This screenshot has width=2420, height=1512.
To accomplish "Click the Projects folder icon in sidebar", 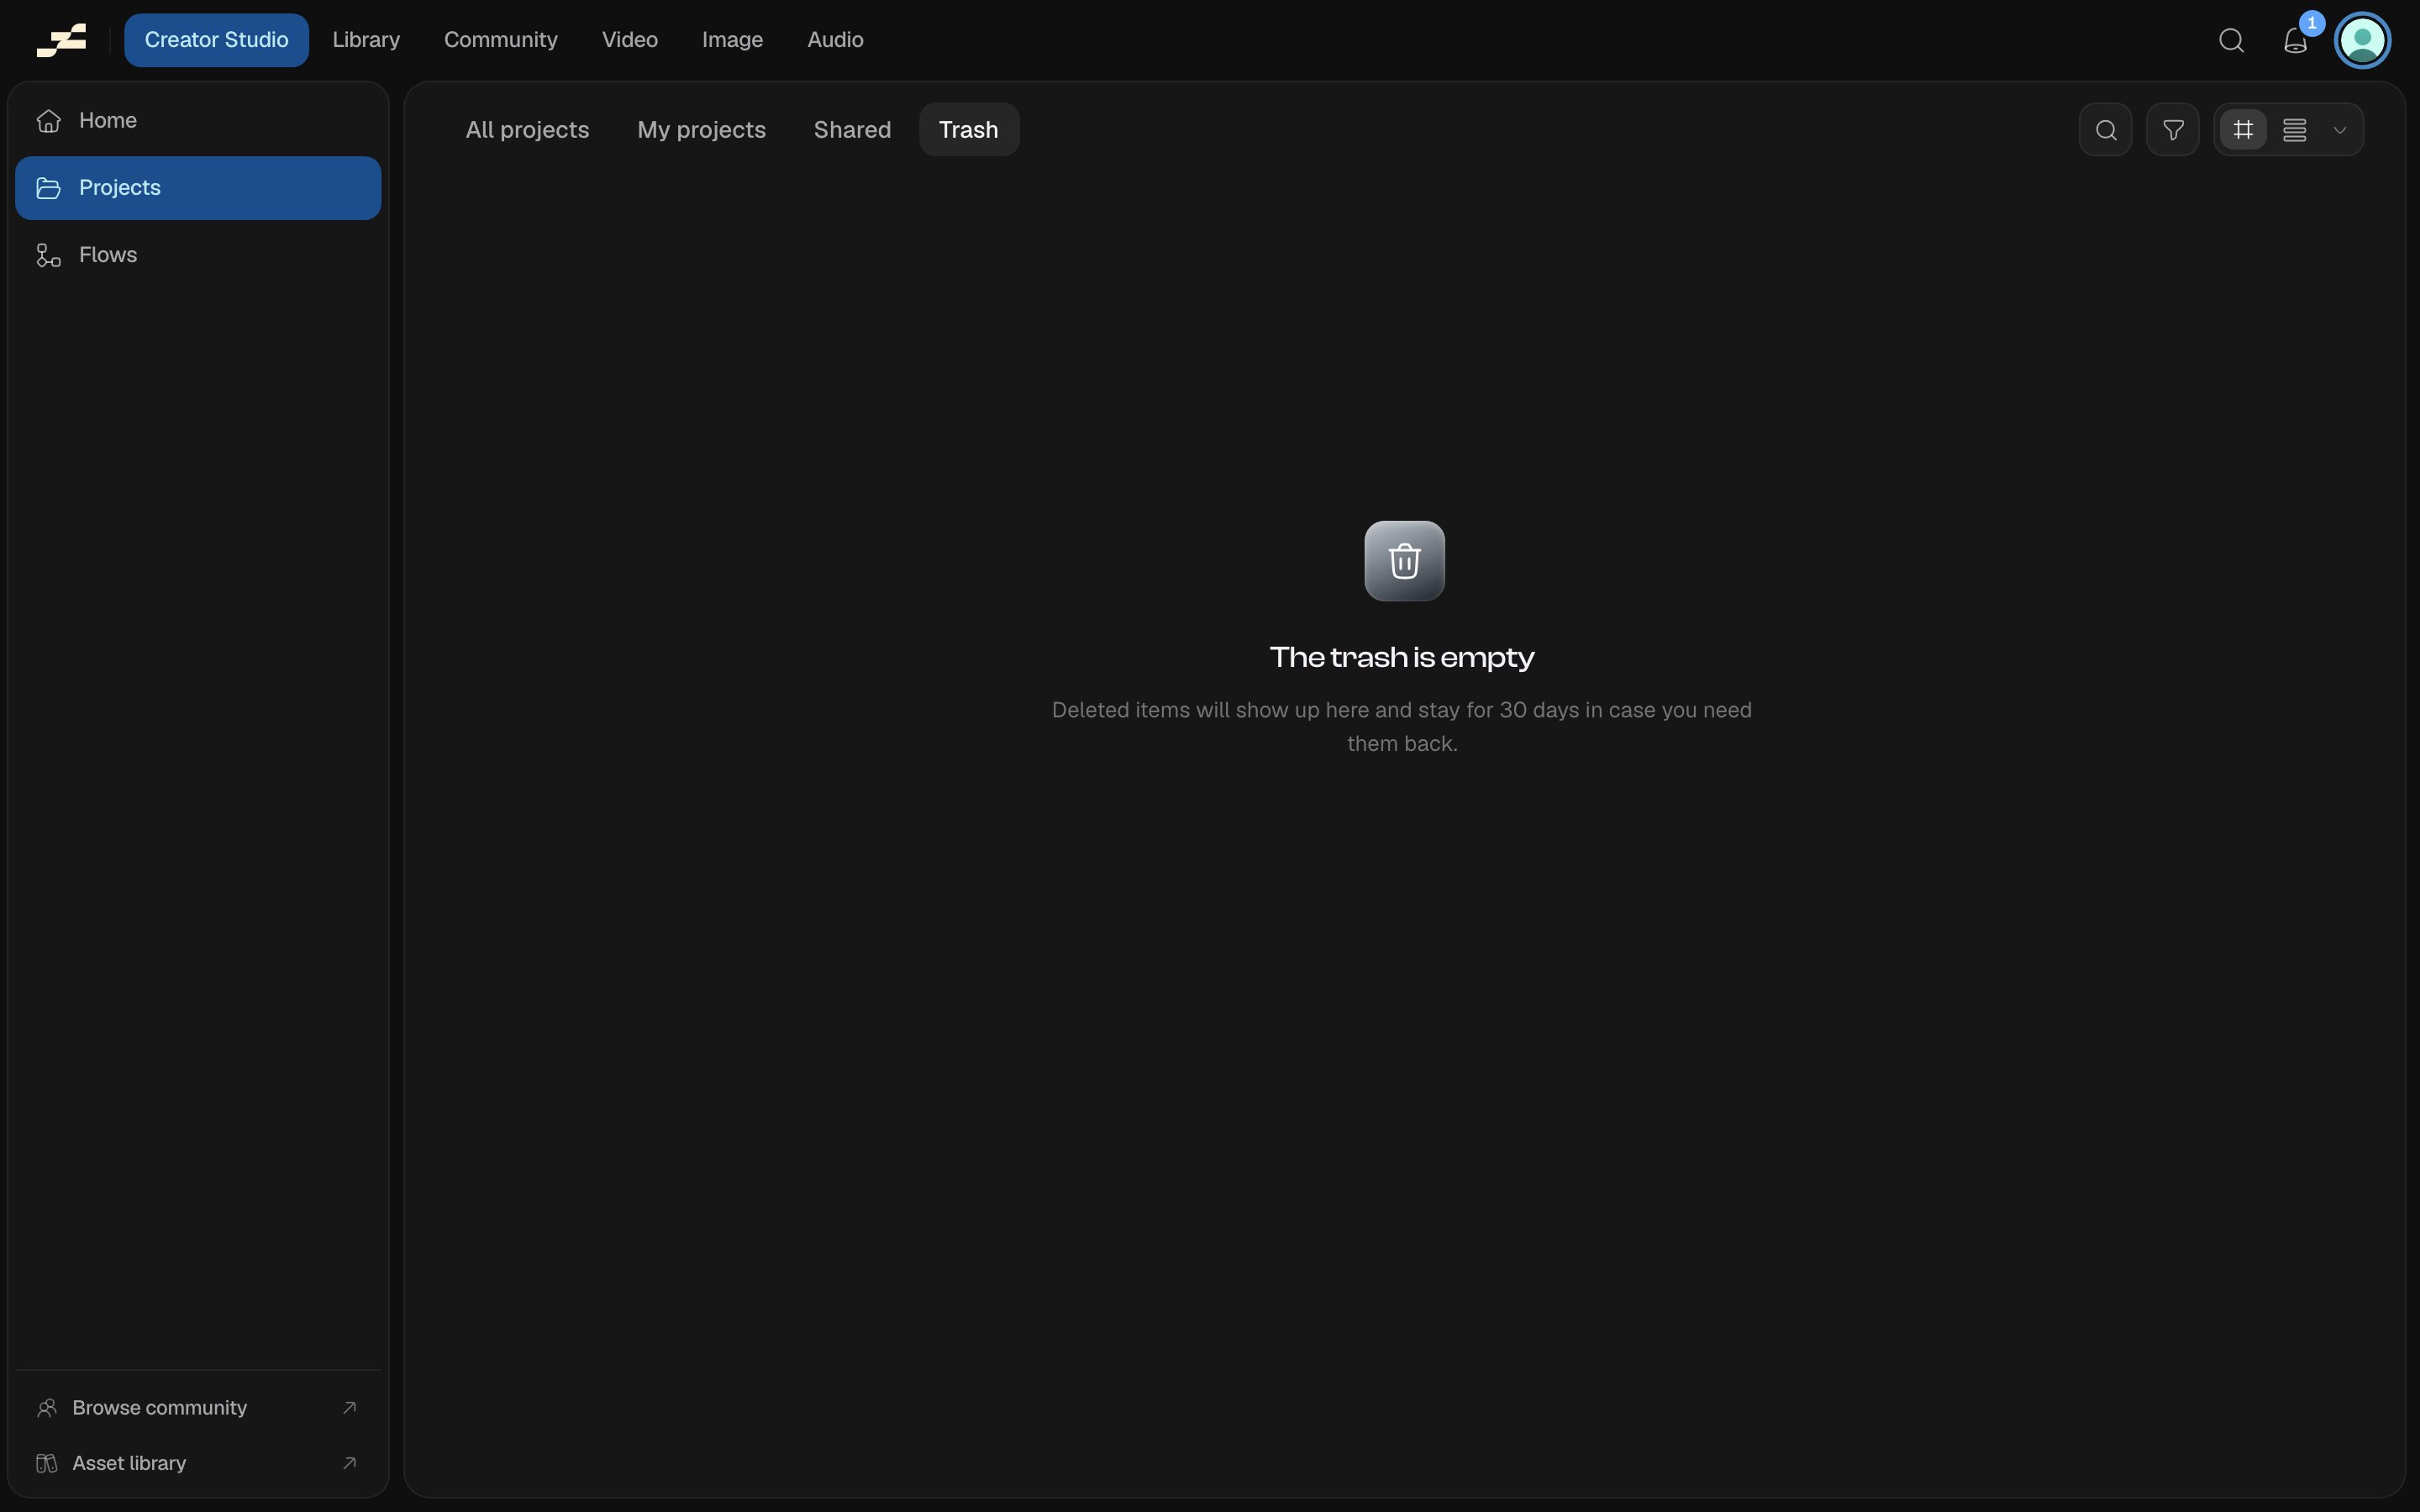I will (48, 188).
